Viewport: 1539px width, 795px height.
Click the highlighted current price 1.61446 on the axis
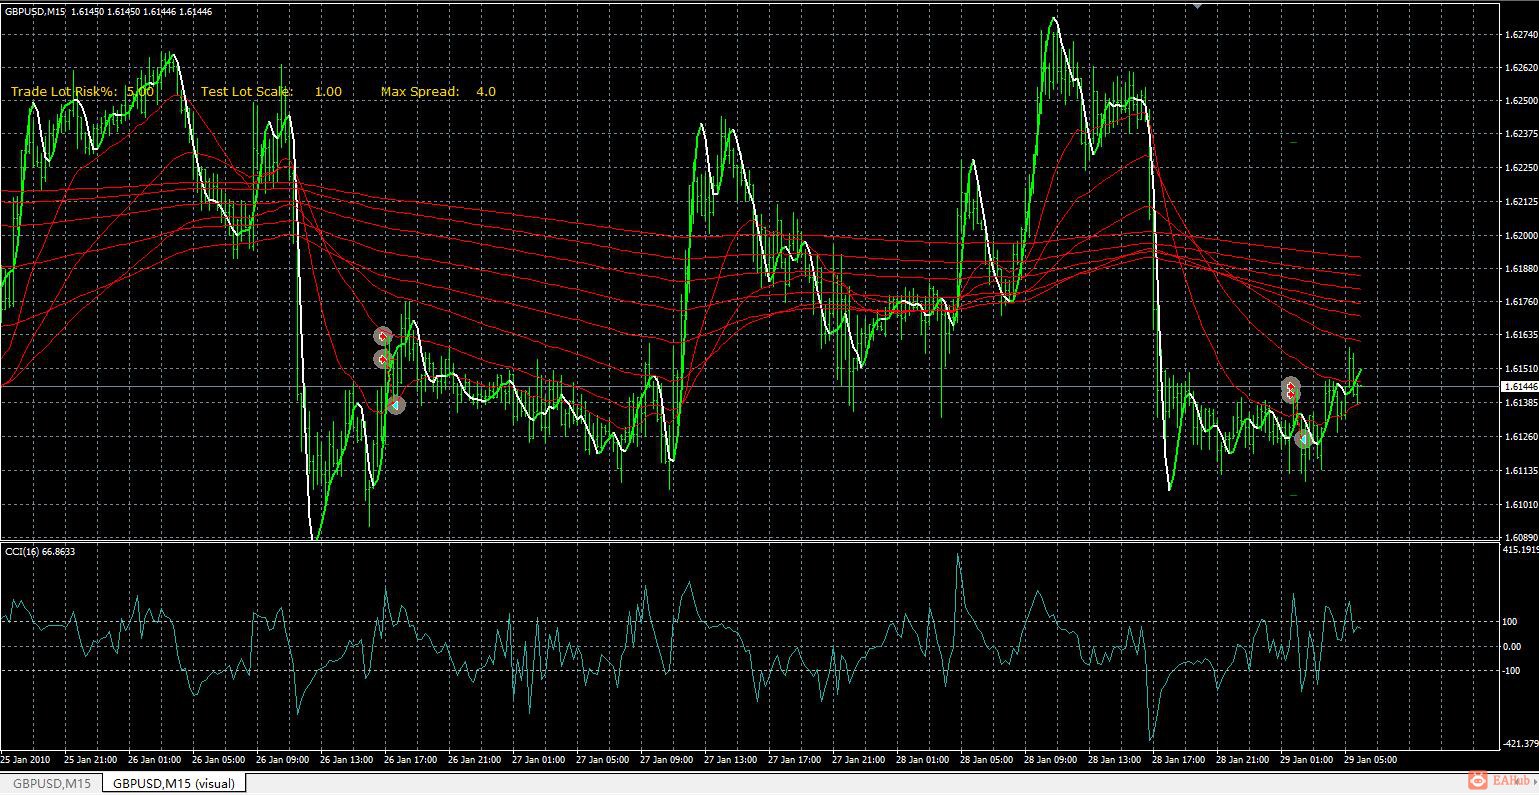[1520, 386]
